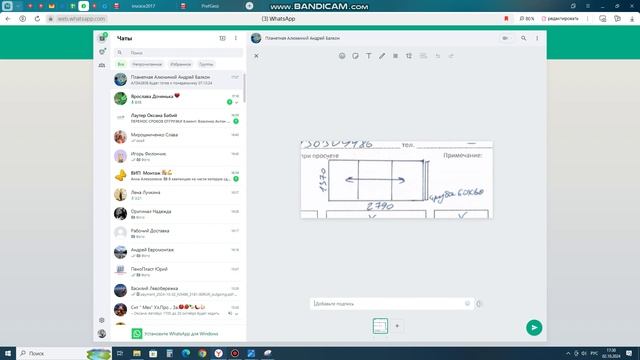Open the Chats sidebar icon
Viewport: 640px width, 360px height.
102,38
